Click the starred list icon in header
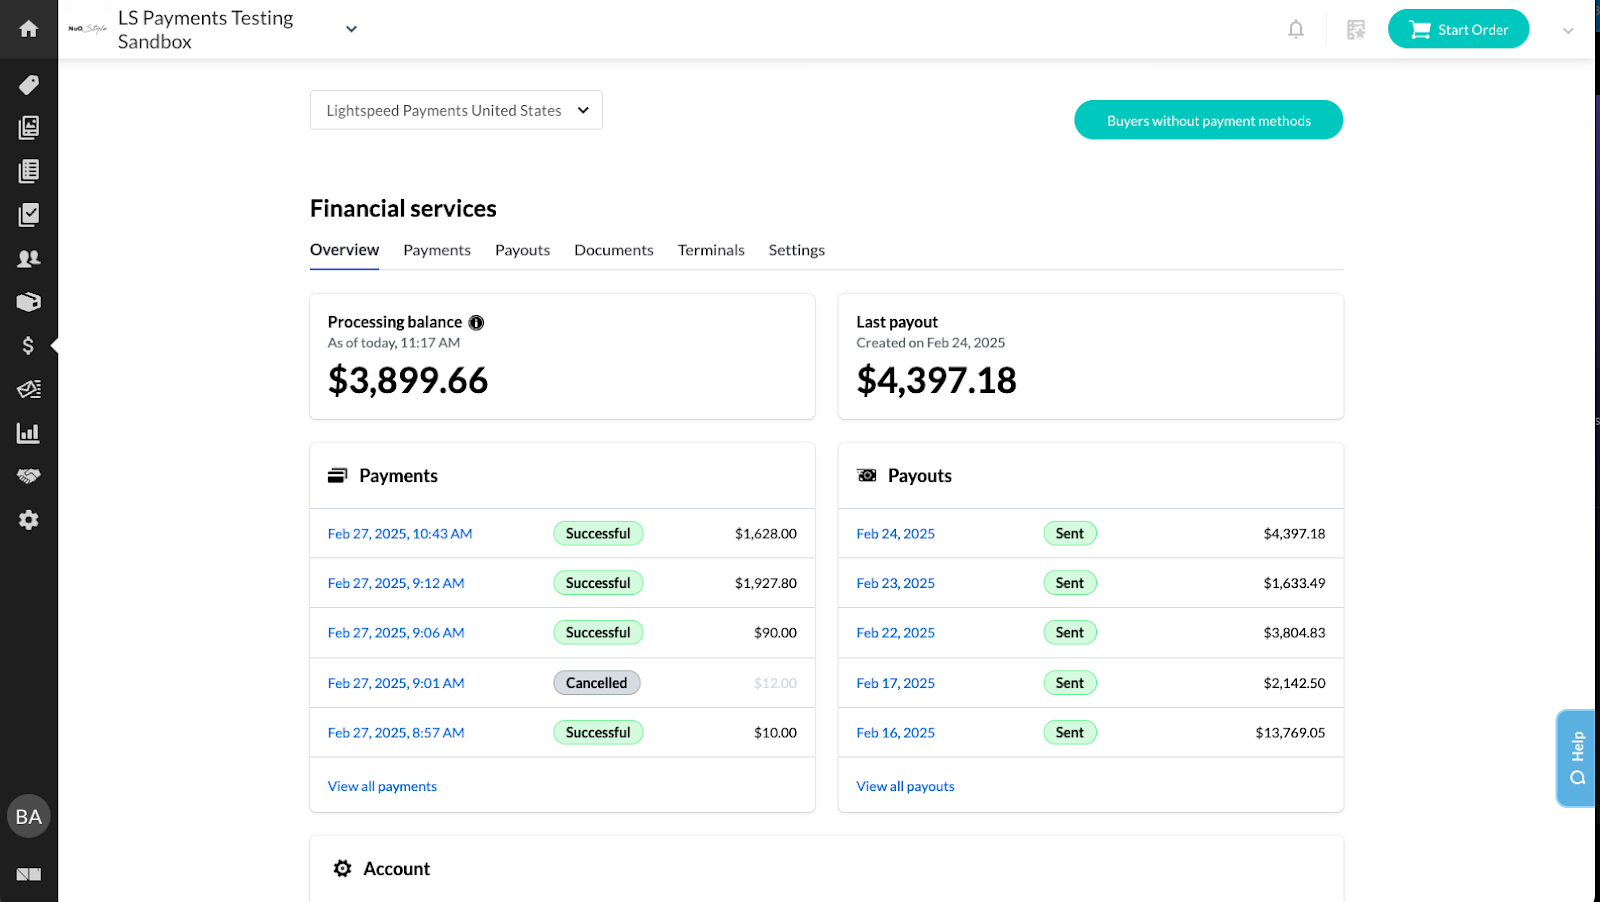The width and height of the screenshot is (1600, 902). 1356,30
